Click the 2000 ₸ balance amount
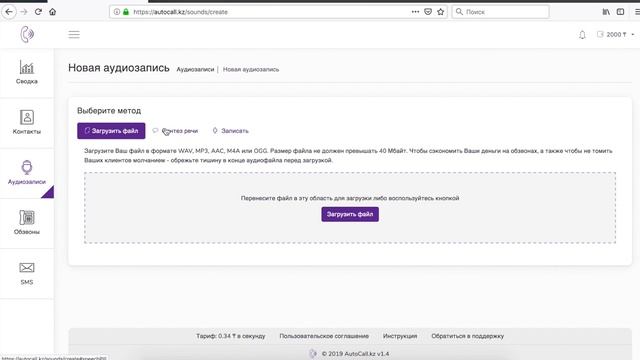640x360 pixels. (x=616, y=35)
